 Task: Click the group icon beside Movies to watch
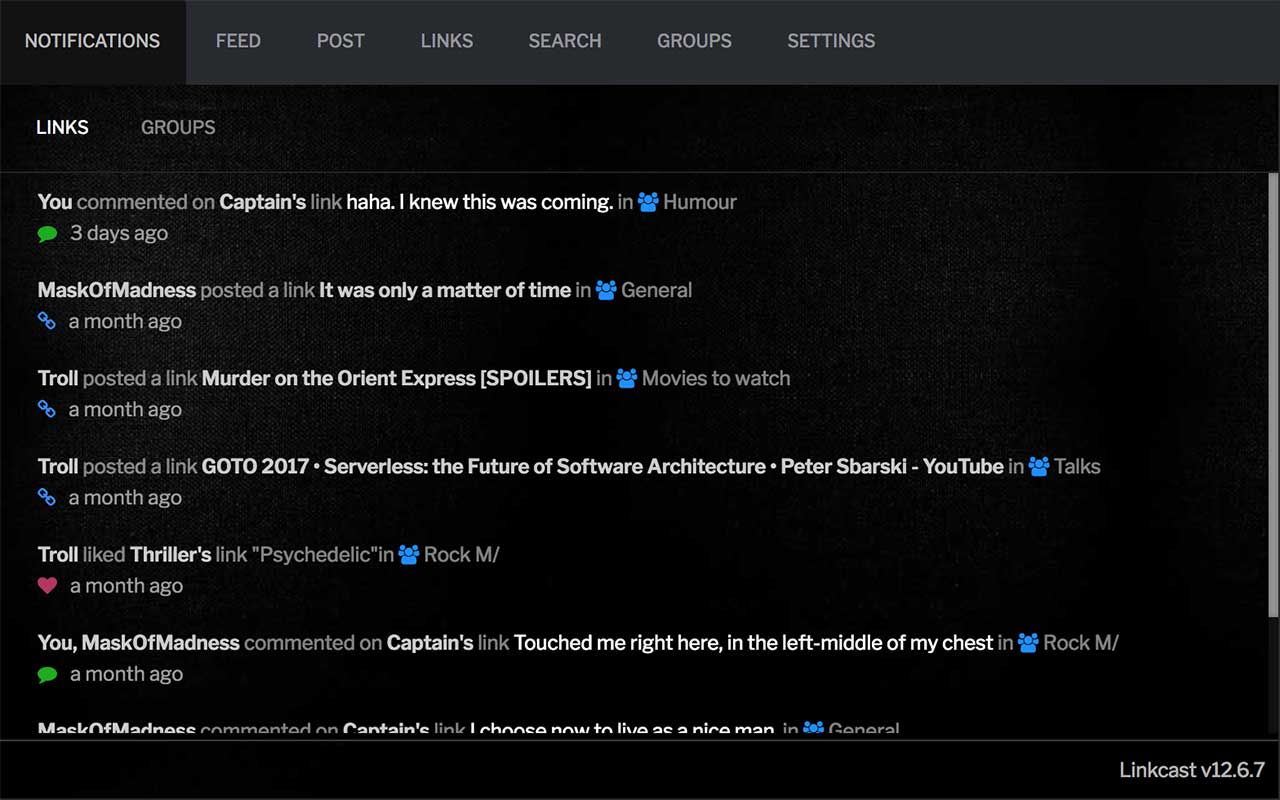pyautogui.click(x=627, y=378)
